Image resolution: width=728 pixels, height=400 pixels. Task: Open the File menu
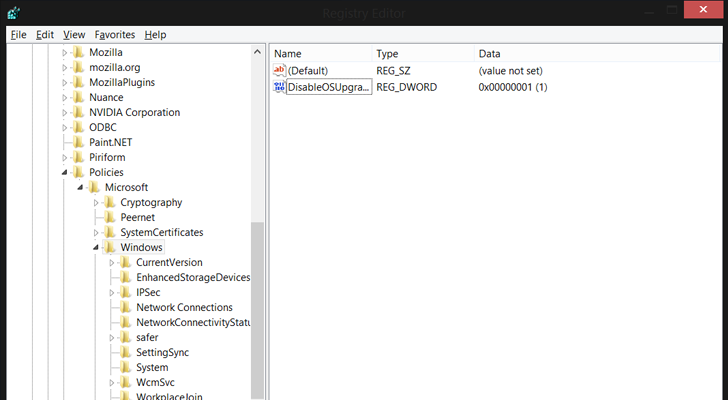[x=19, y=35]
